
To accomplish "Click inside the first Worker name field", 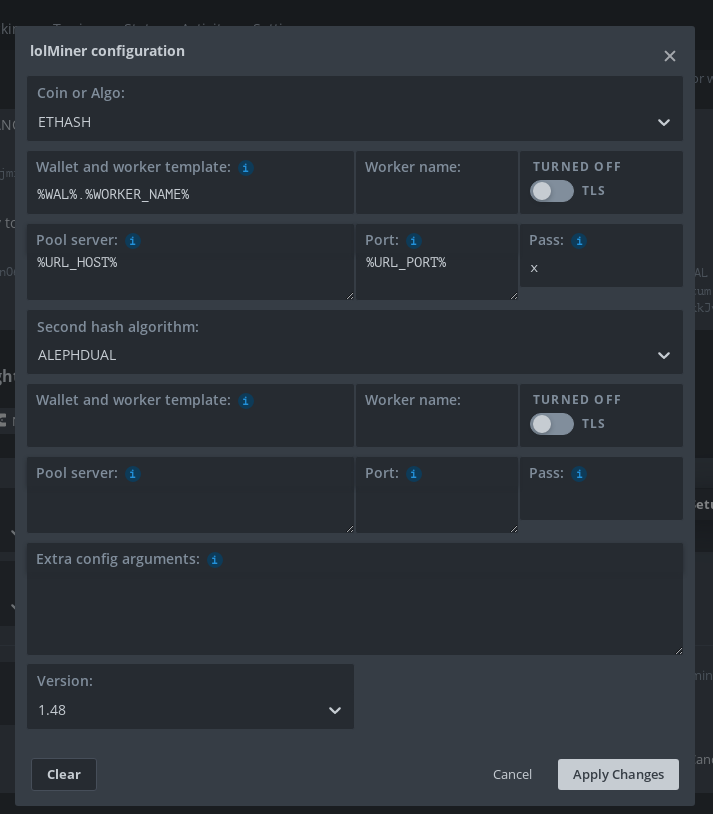I will pos(437,194).
